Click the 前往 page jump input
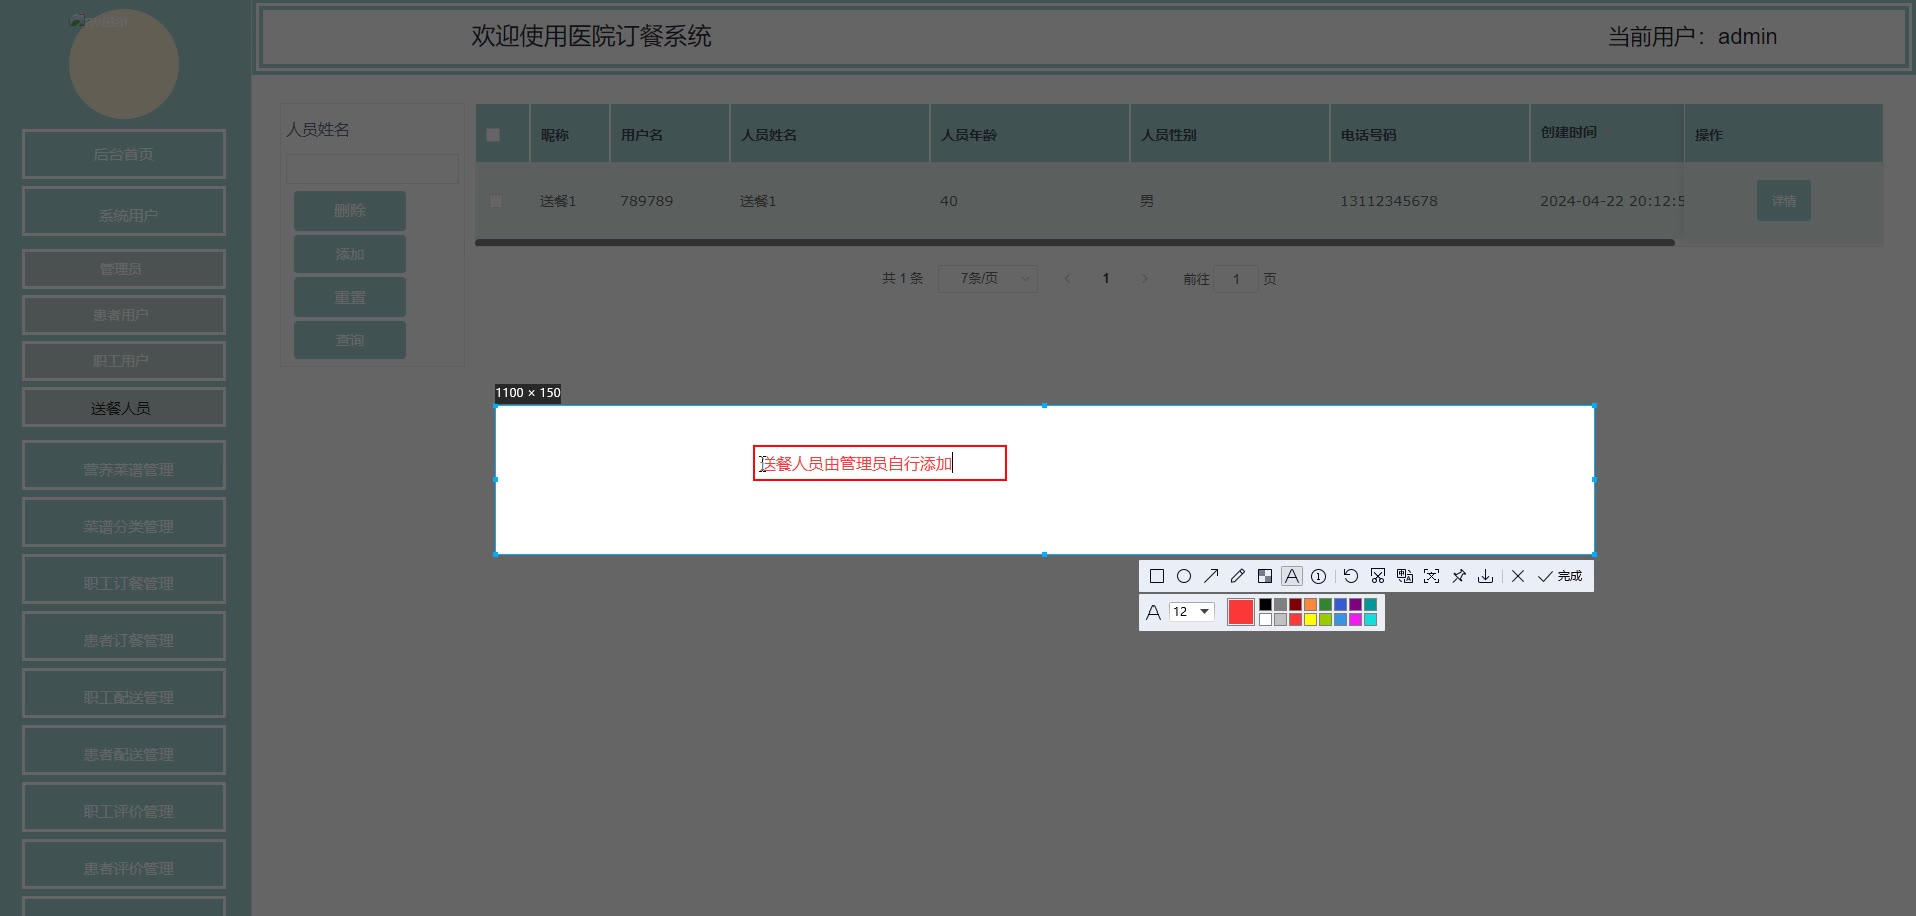 [x=1236, y=279]
